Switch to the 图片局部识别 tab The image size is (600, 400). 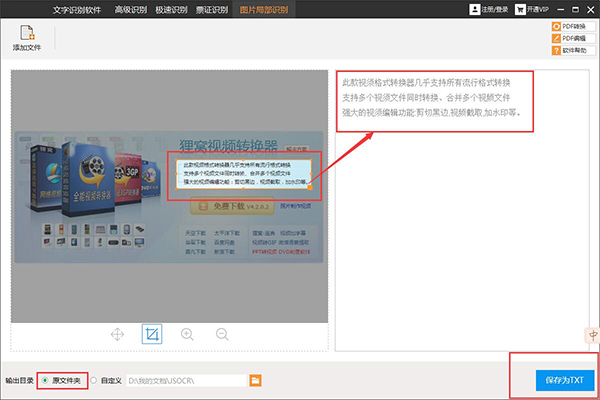[x=264, y=10]
